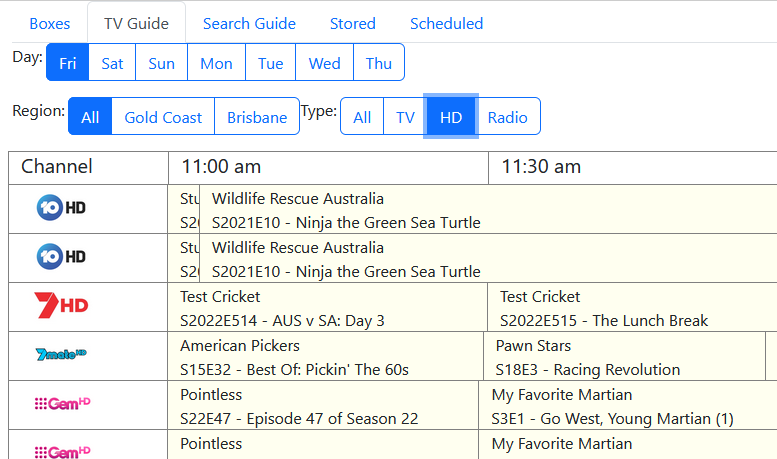Switch guide day to Sun

[162, 62]
